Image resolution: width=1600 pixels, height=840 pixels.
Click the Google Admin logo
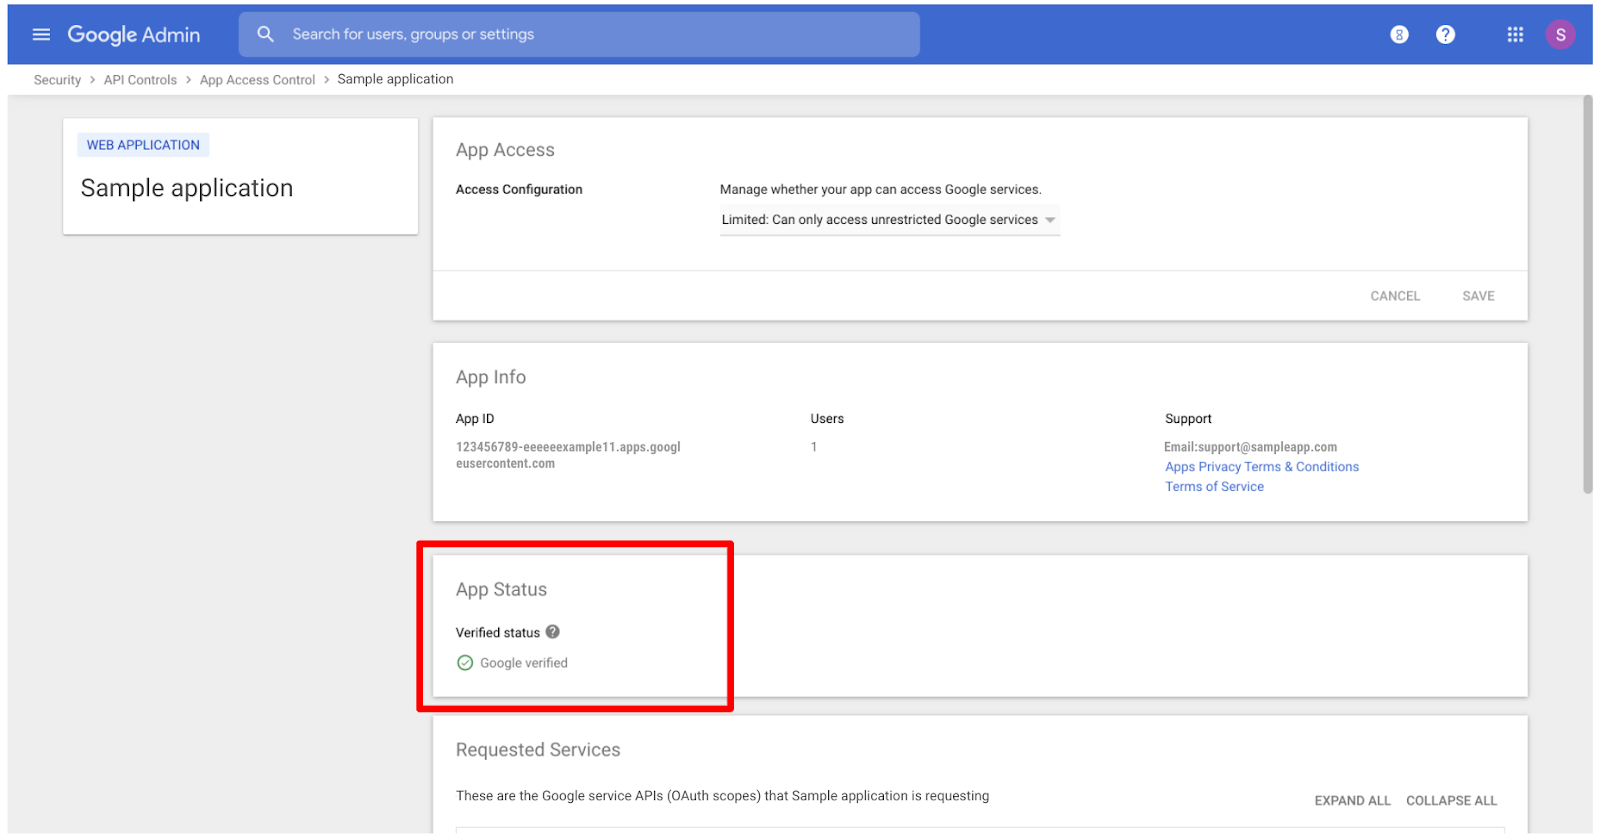134,35
